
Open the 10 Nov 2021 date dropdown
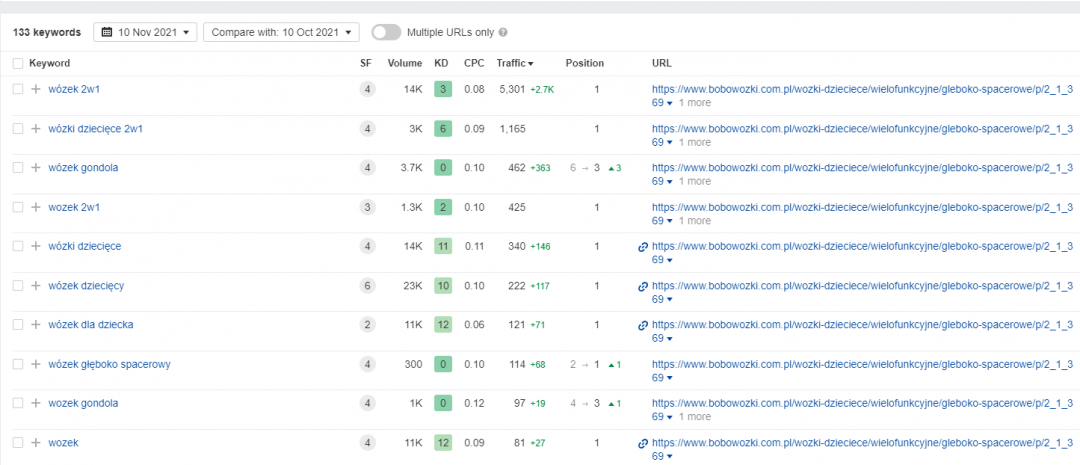[x=145, y=32]
